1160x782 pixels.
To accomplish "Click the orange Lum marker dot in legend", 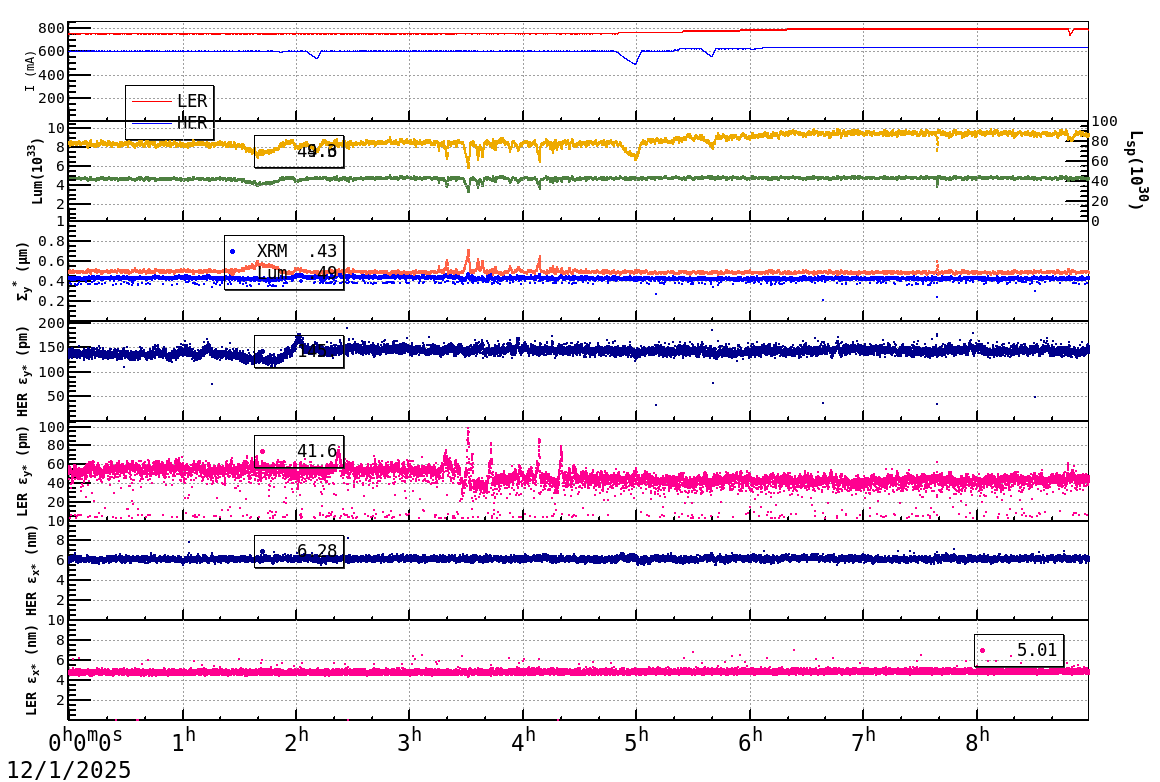I will pyautogui.click(x=233, y=271).
